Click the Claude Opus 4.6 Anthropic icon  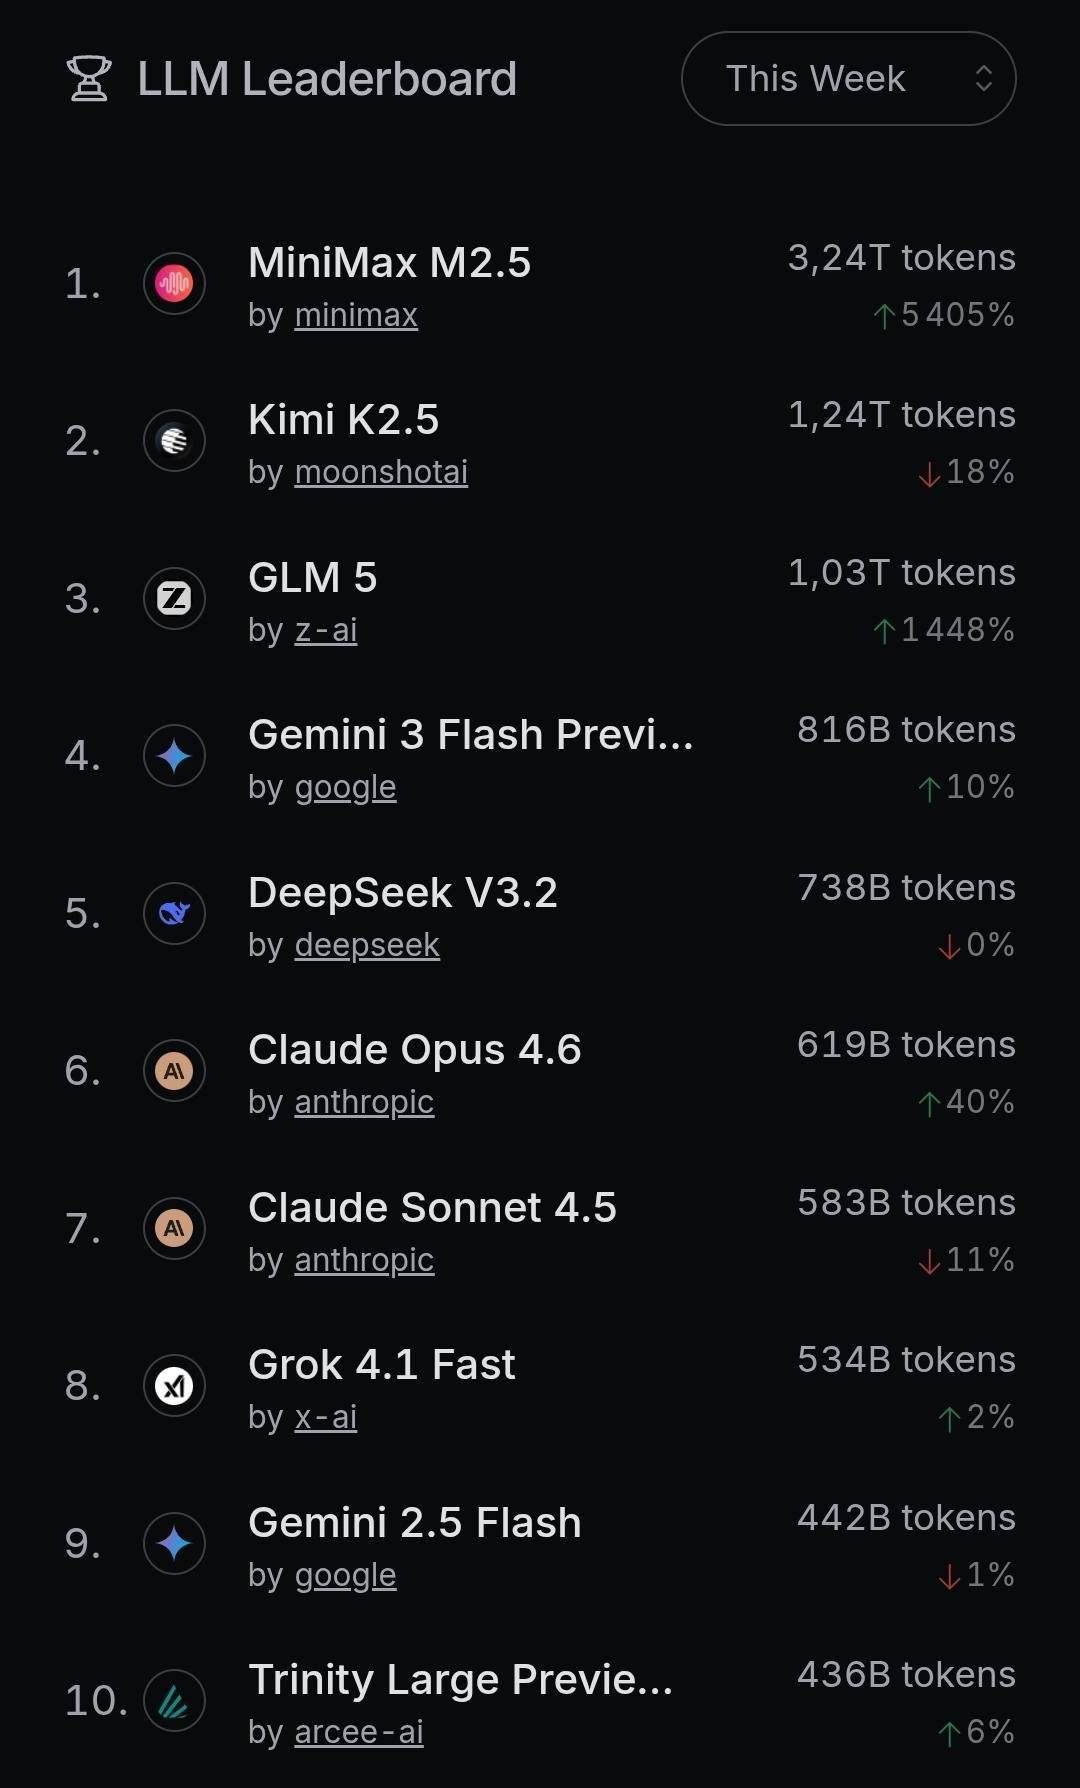174,1071
